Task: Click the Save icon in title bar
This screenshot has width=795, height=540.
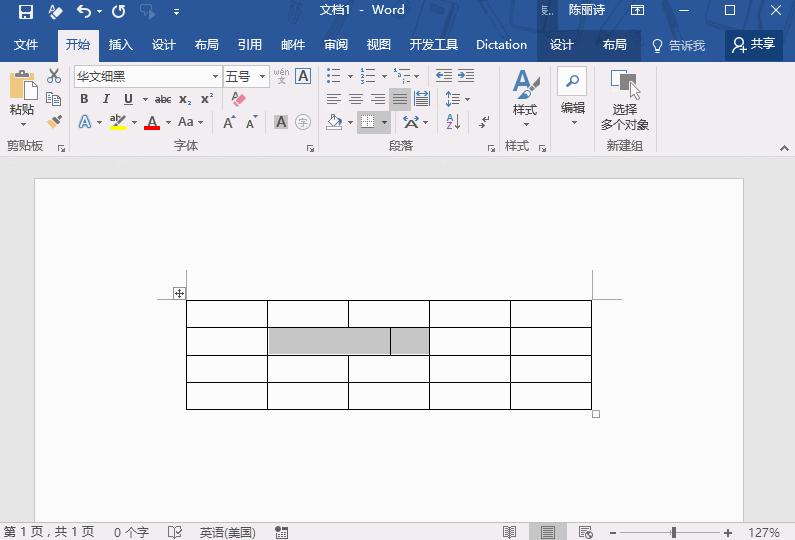Action: pyautogui.click(x=25, y=11)
